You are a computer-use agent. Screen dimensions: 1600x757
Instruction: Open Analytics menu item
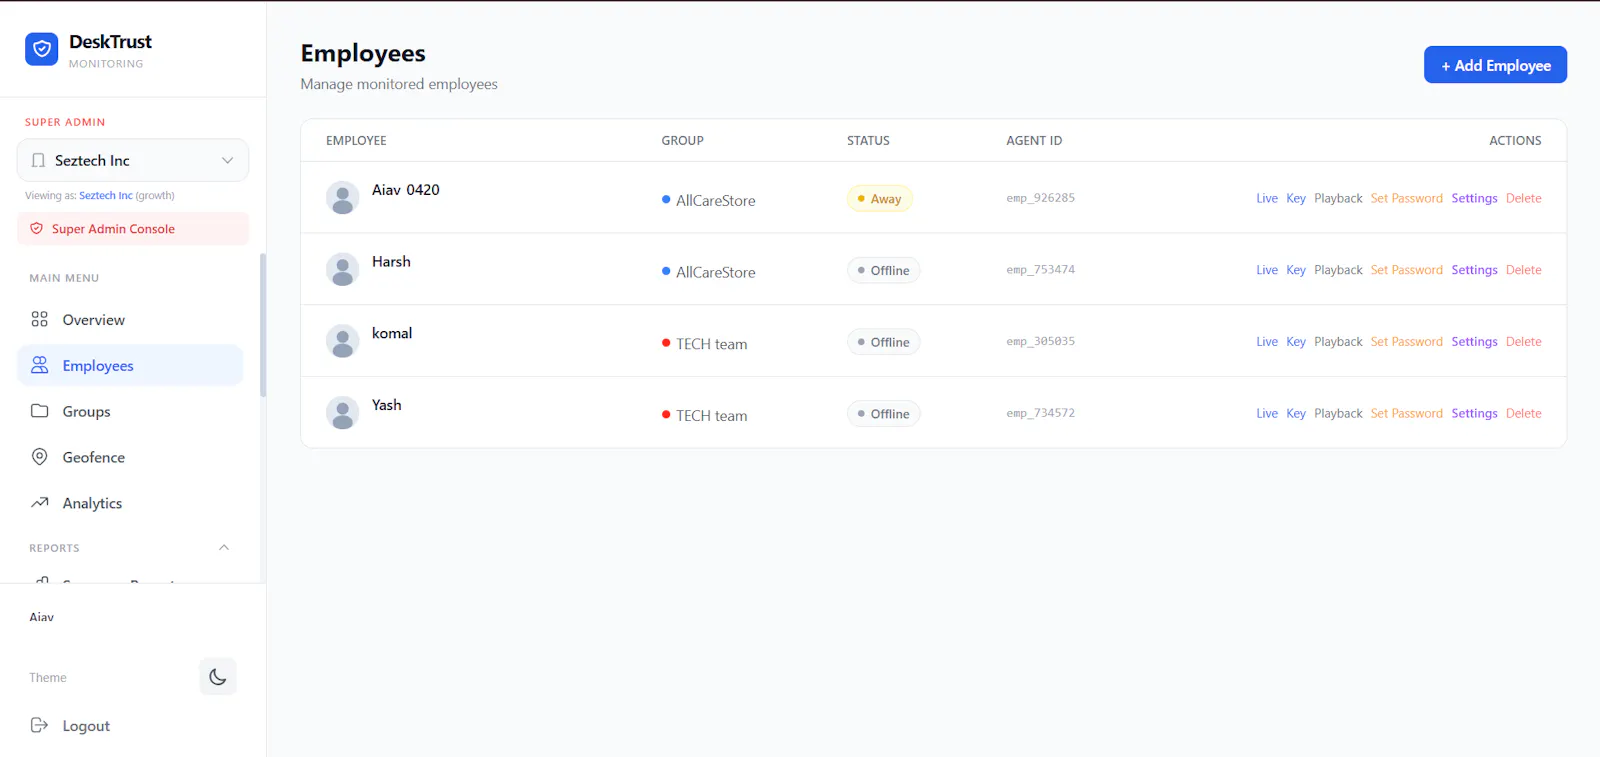click(130, 503)
